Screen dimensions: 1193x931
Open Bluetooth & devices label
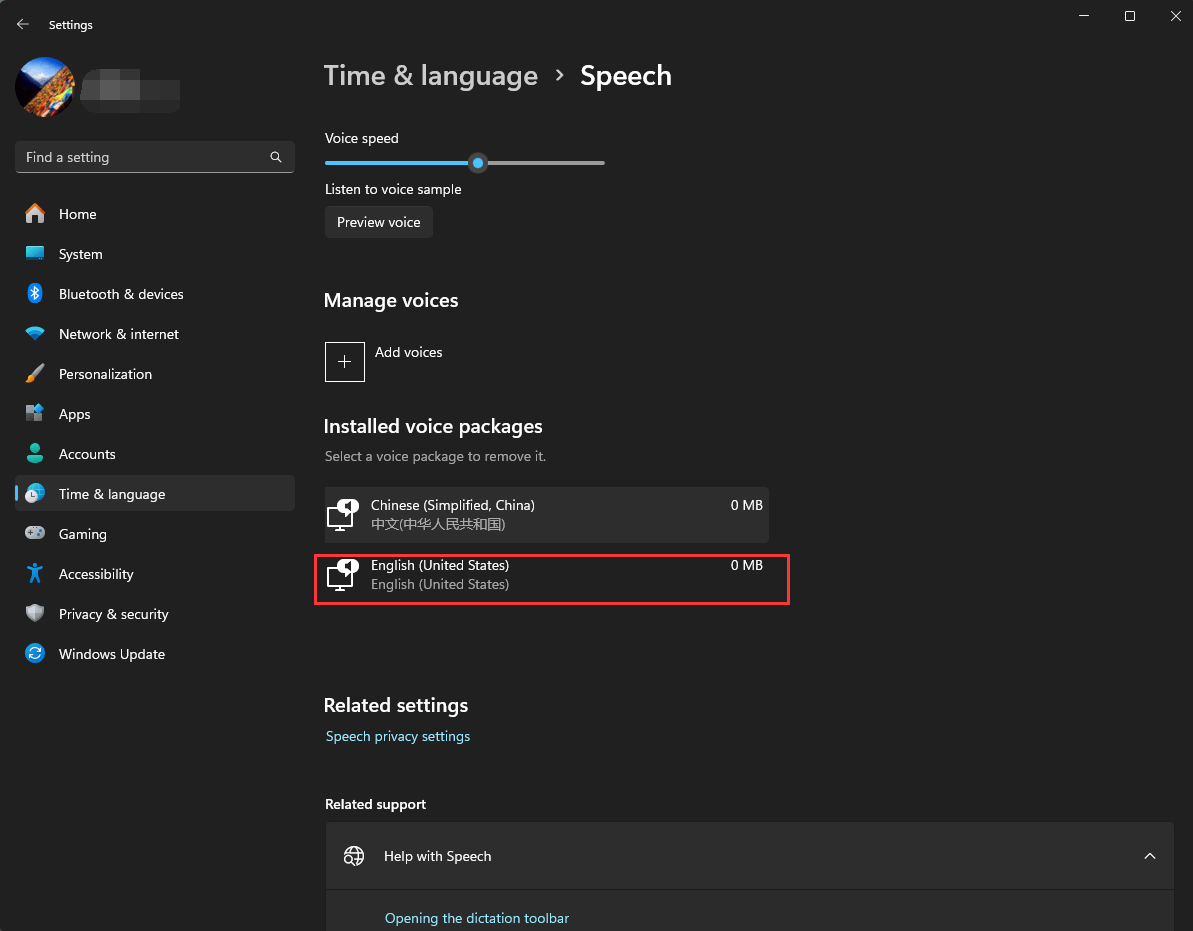click(x=121, y=294)
